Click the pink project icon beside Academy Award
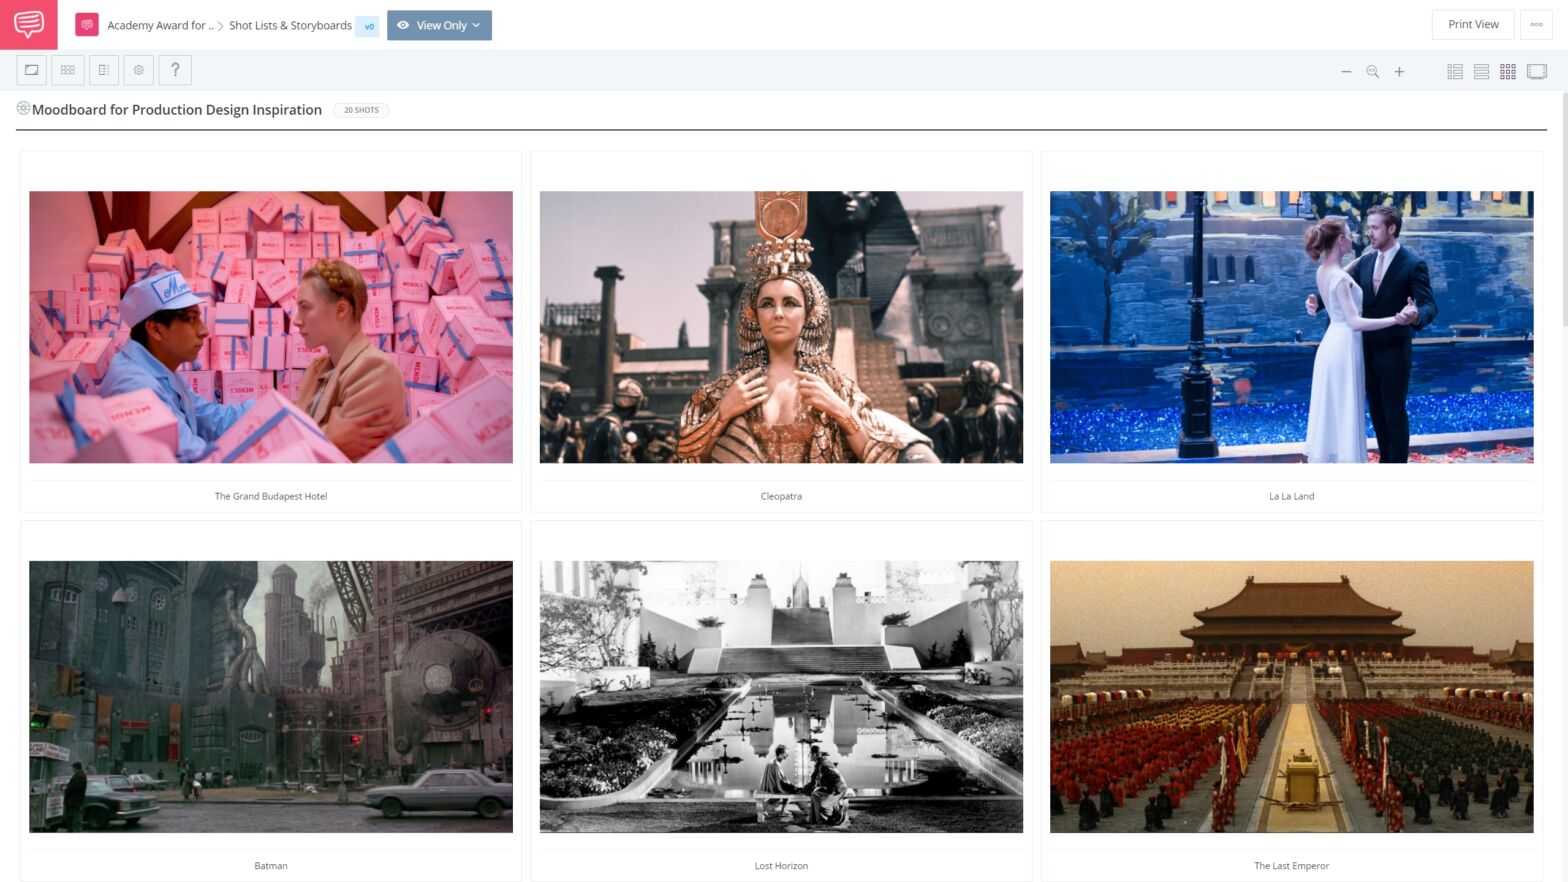This screenshot has width=1568, height=882. [x=87, y=25]
